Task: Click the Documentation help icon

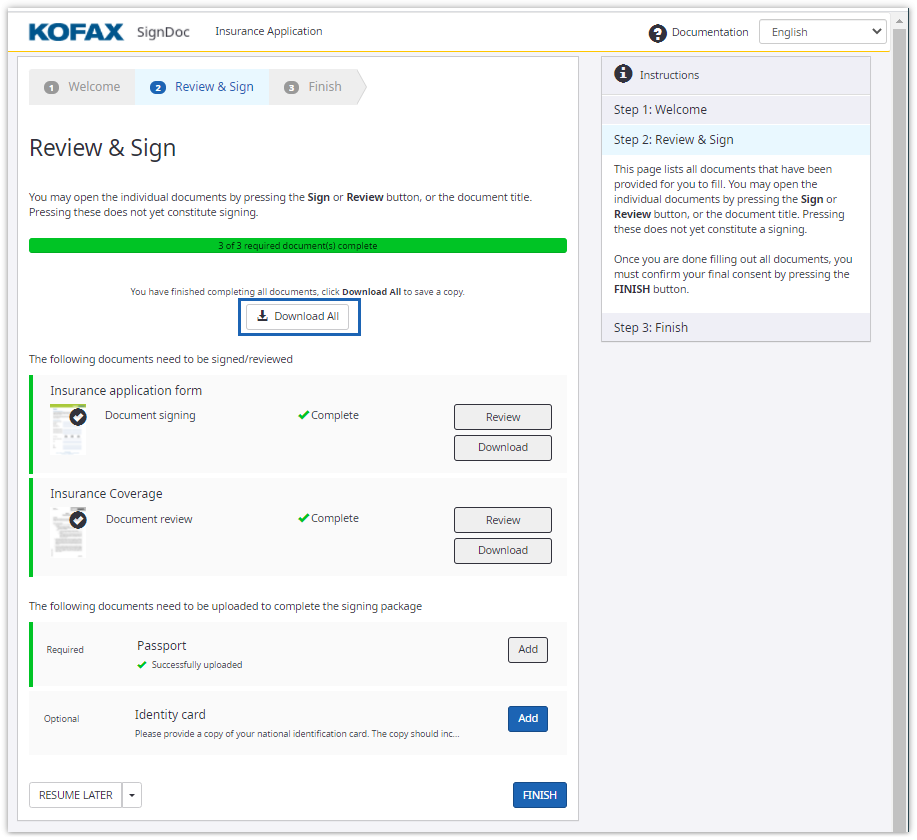Action: 657,33
